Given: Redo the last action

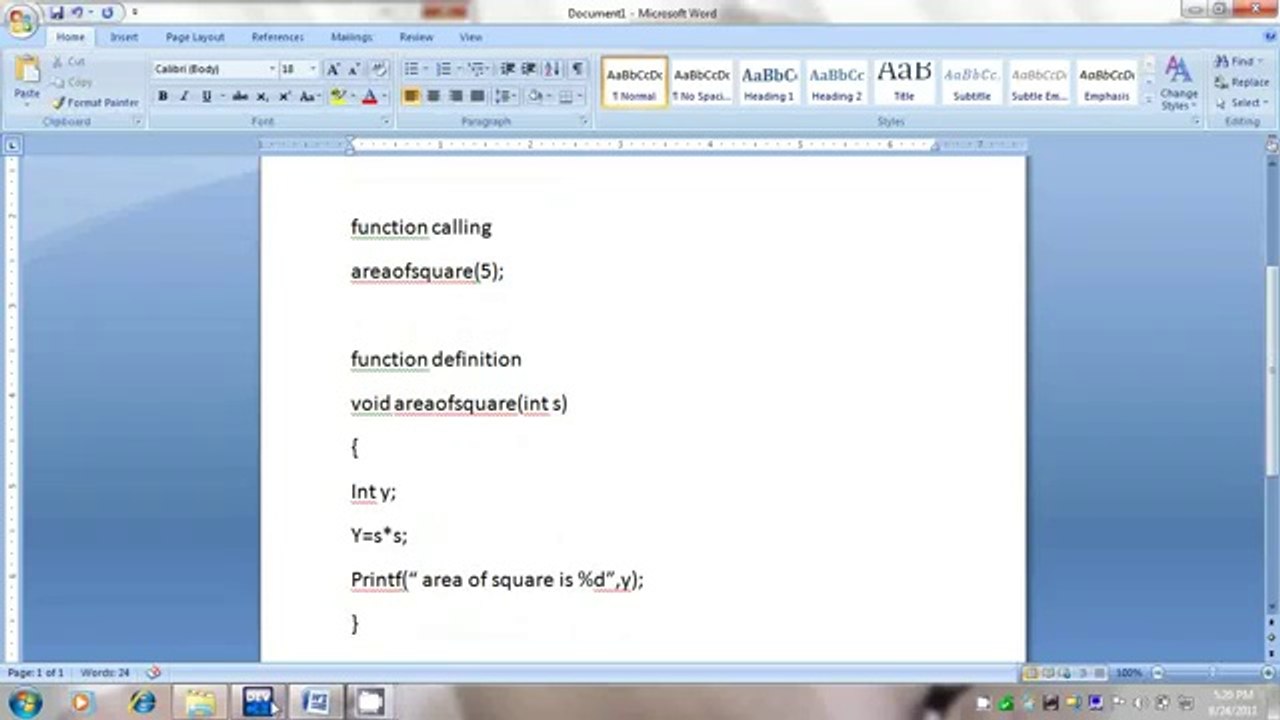Looking at the screenshot, I should pos(107,13).
